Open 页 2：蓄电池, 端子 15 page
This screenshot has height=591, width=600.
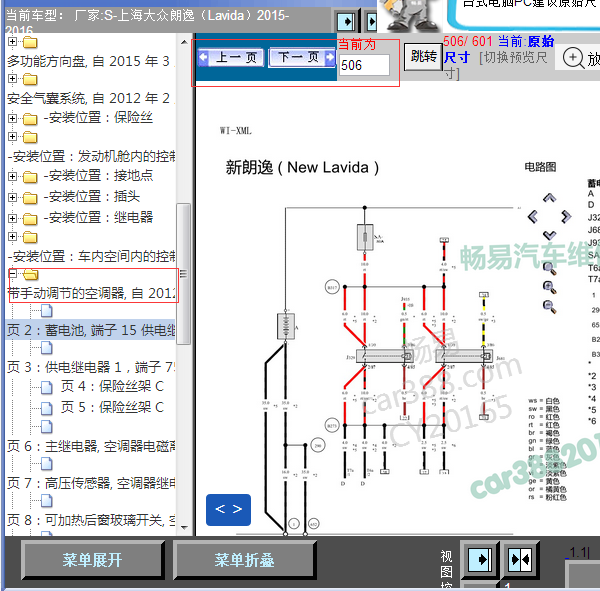pos(91,330)
